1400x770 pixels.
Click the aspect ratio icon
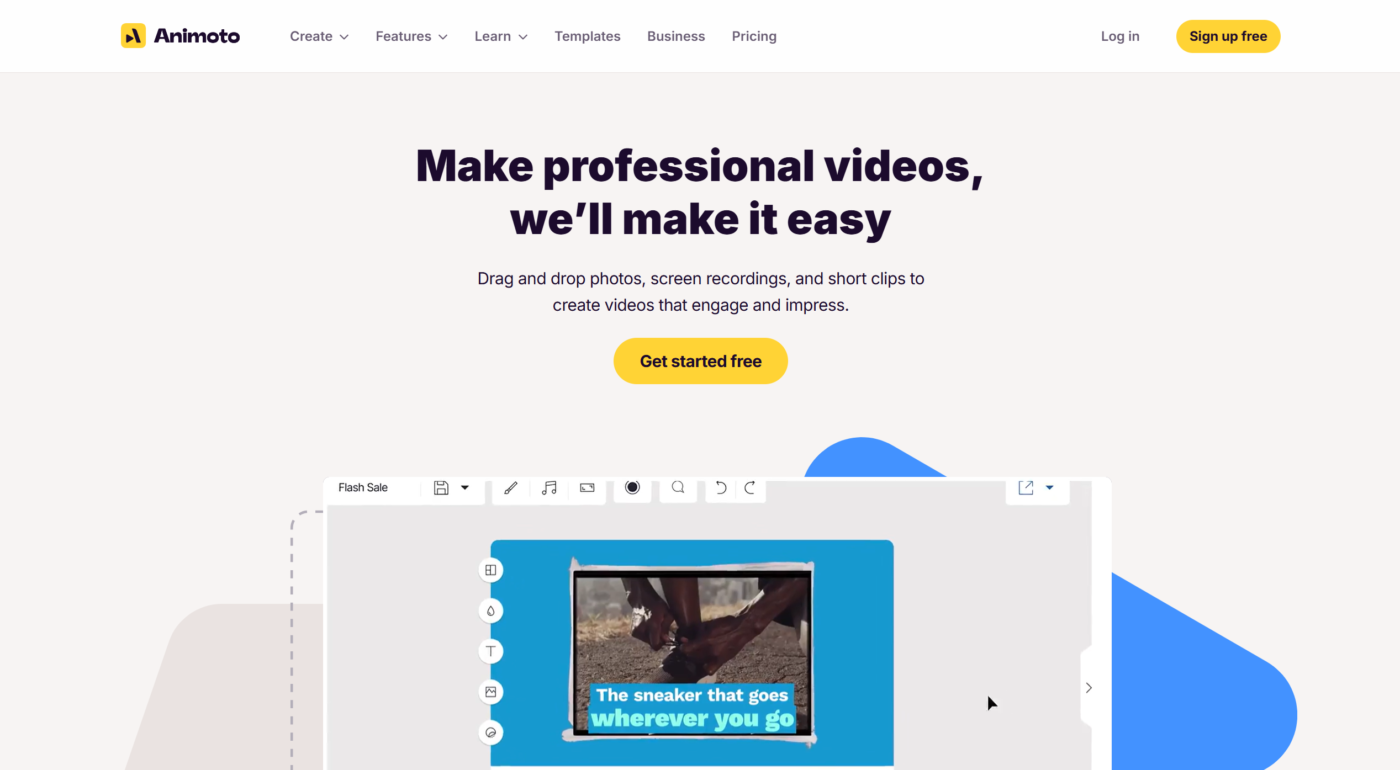[x=587, y=488]
